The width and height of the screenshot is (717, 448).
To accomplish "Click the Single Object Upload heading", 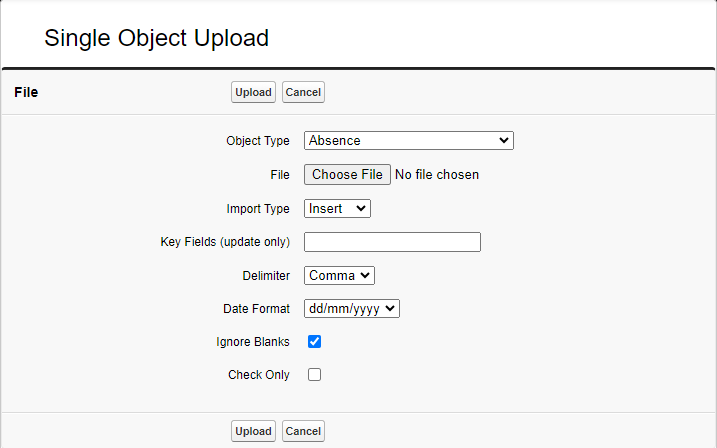I will click(x=156, y=39).
